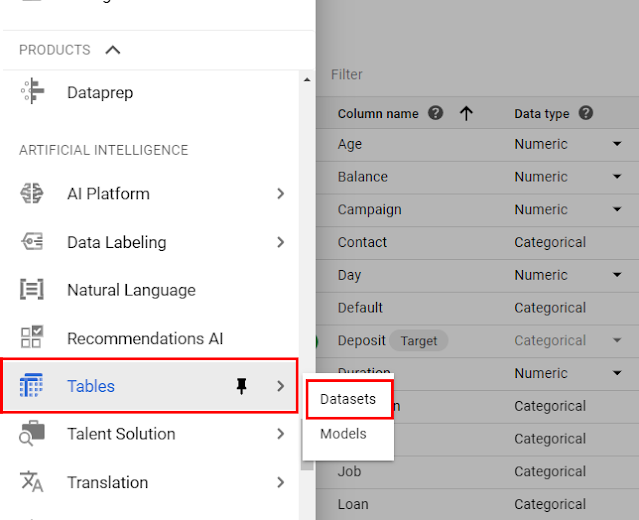Expand the Data Labeling submenu arrow
639x520 pixels.
coord(280,242)
